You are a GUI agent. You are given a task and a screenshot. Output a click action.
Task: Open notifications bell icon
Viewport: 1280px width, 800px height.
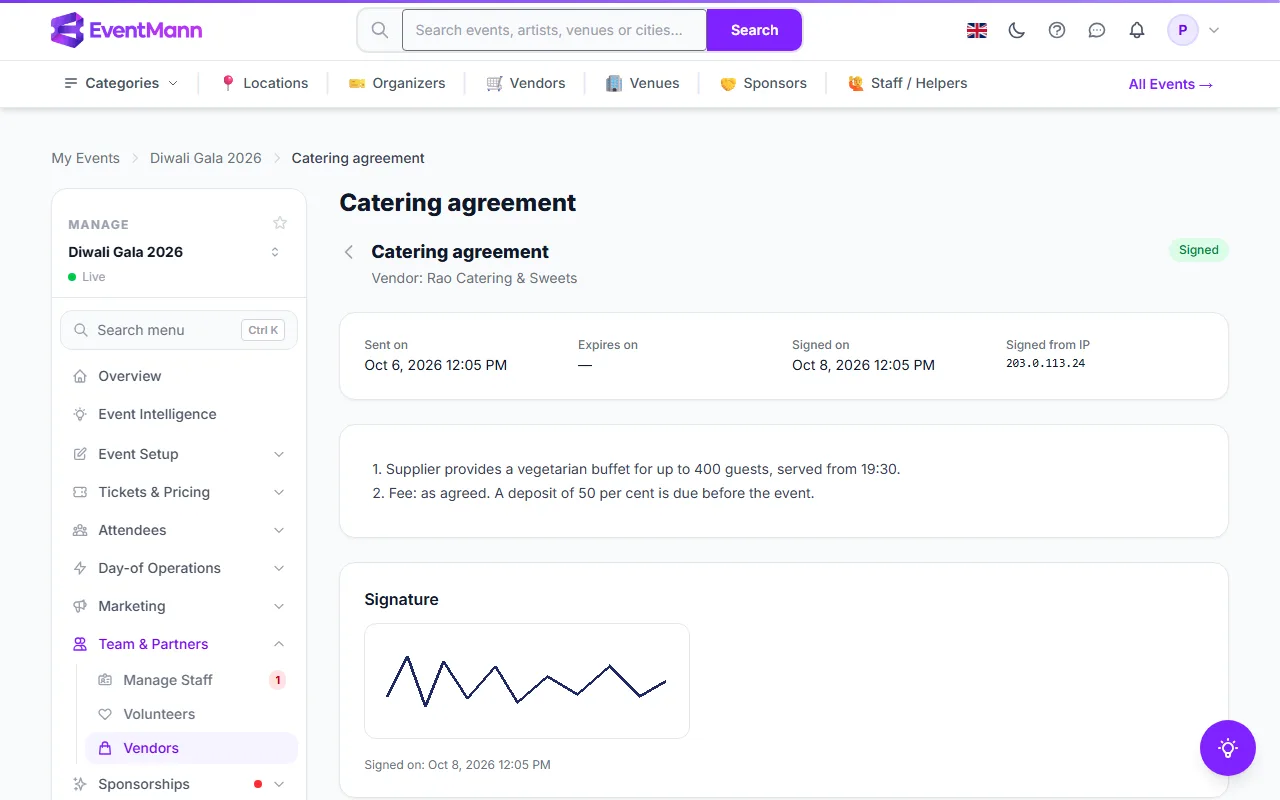click(x=1137, y=30)
